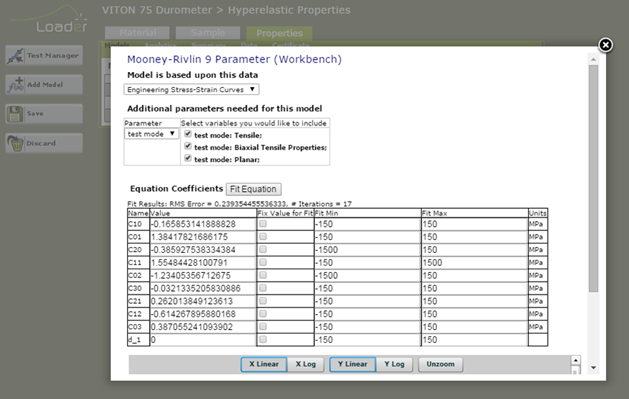The height and width of the screenshot is (399, 629).
Task: Click the C10 Fit Min field
Action: coord(367,224)
